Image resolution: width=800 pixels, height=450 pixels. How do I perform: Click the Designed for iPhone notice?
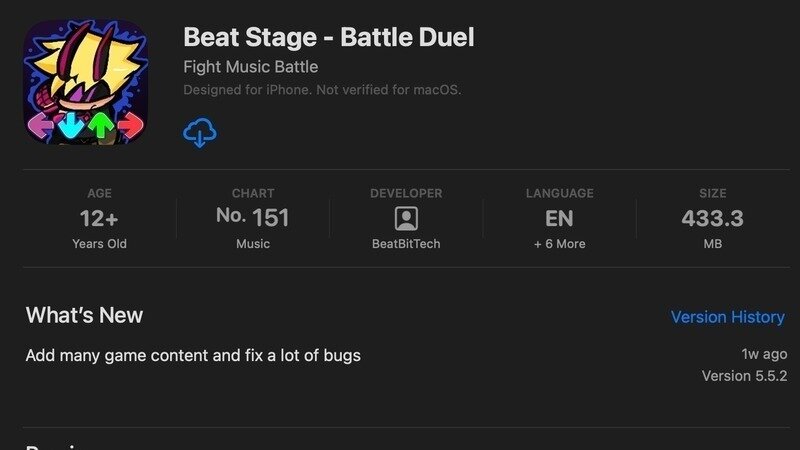[322, 90]
